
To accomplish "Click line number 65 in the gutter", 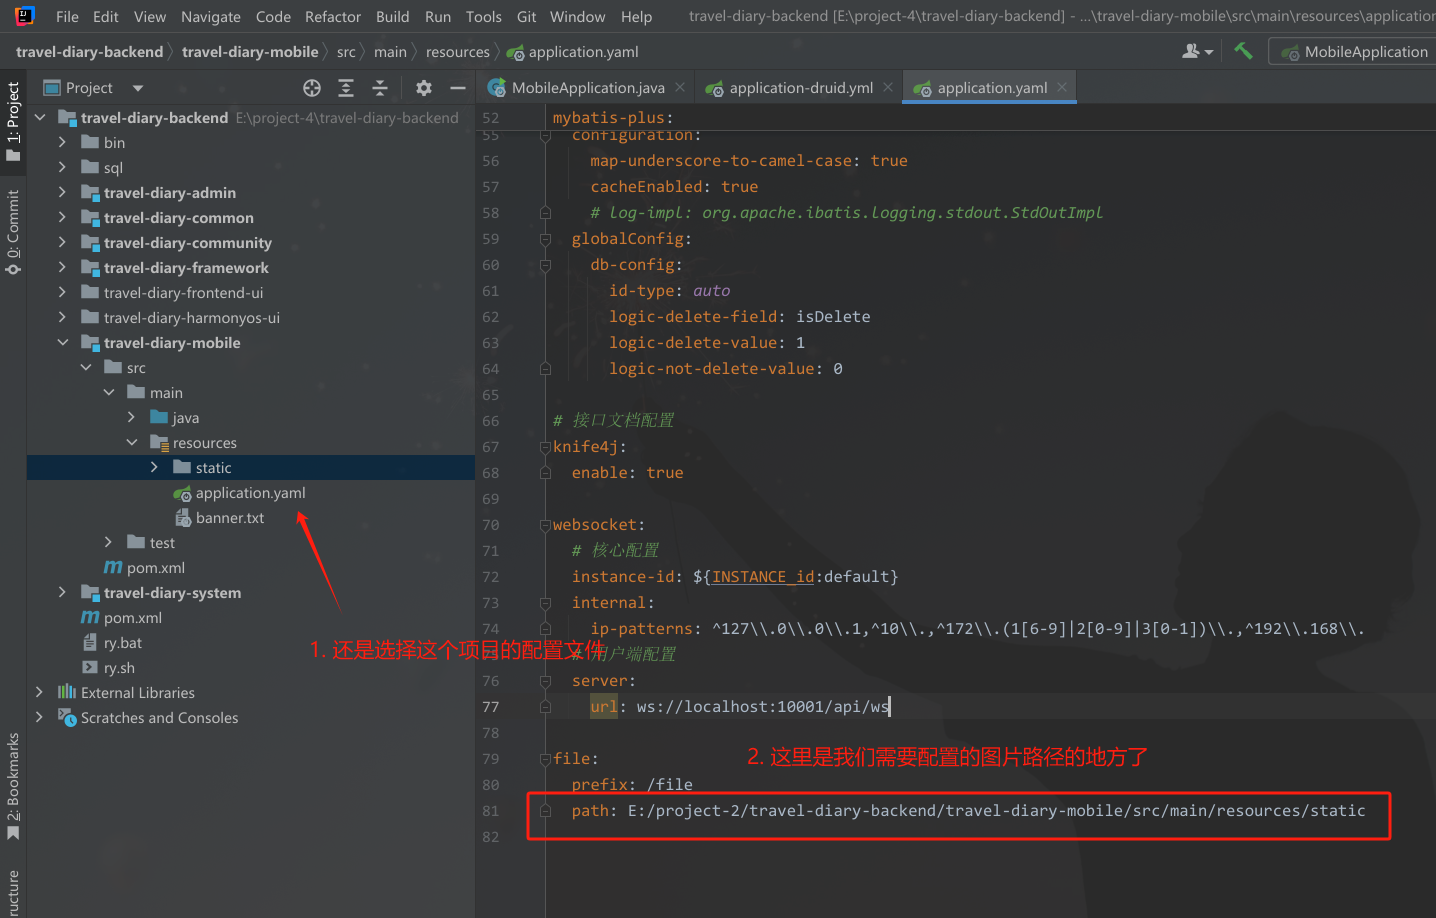I will click(490, 395).
